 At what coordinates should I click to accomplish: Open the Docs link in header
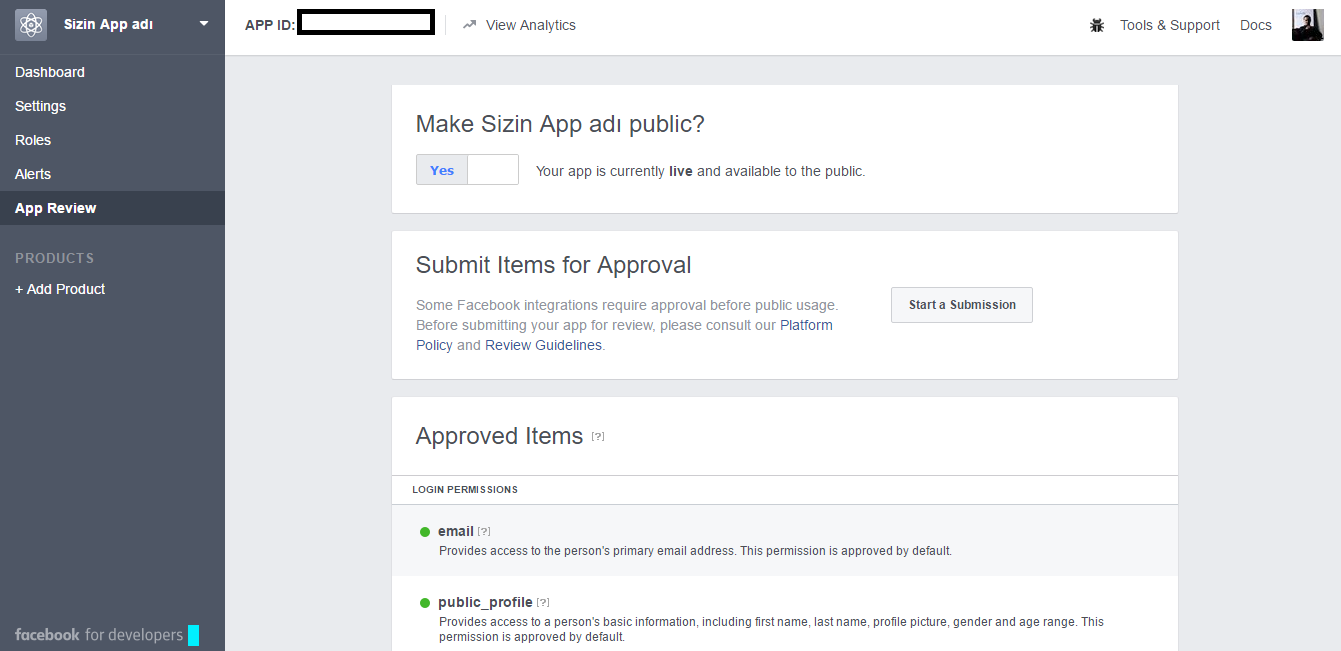pyautogui.click(x=1255, y=25)
